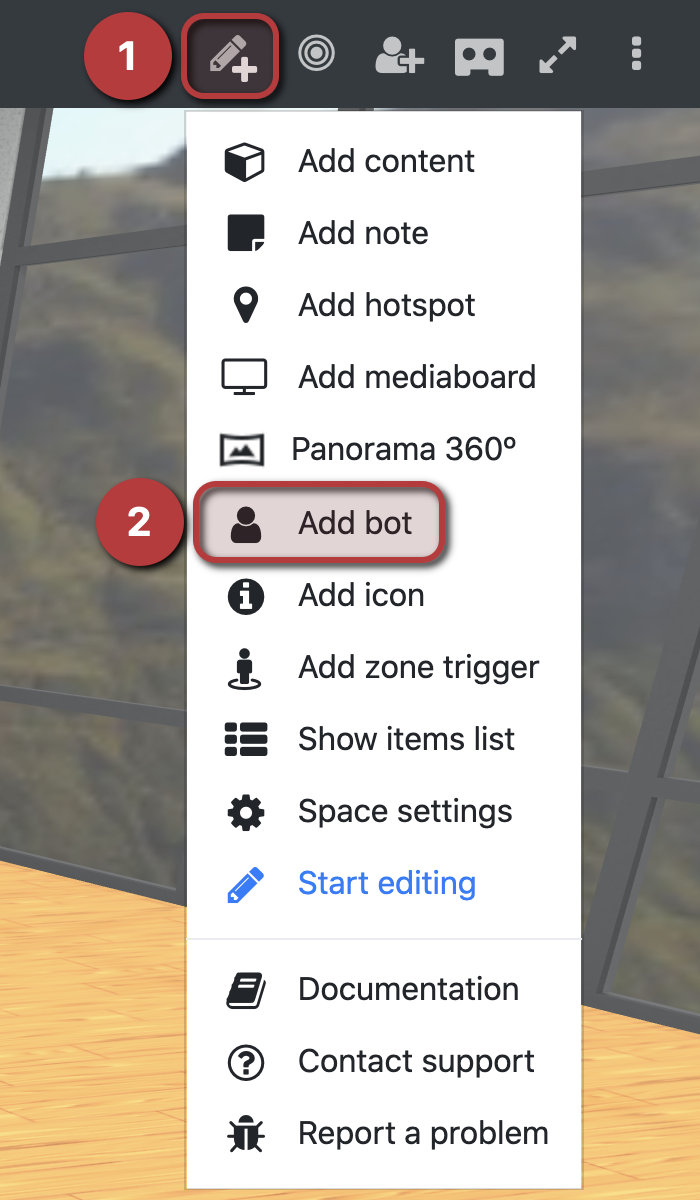This screenshot has width=700, height=1200.
Task: Click the Panorama 360° picture icon
Action: (242, 450)
